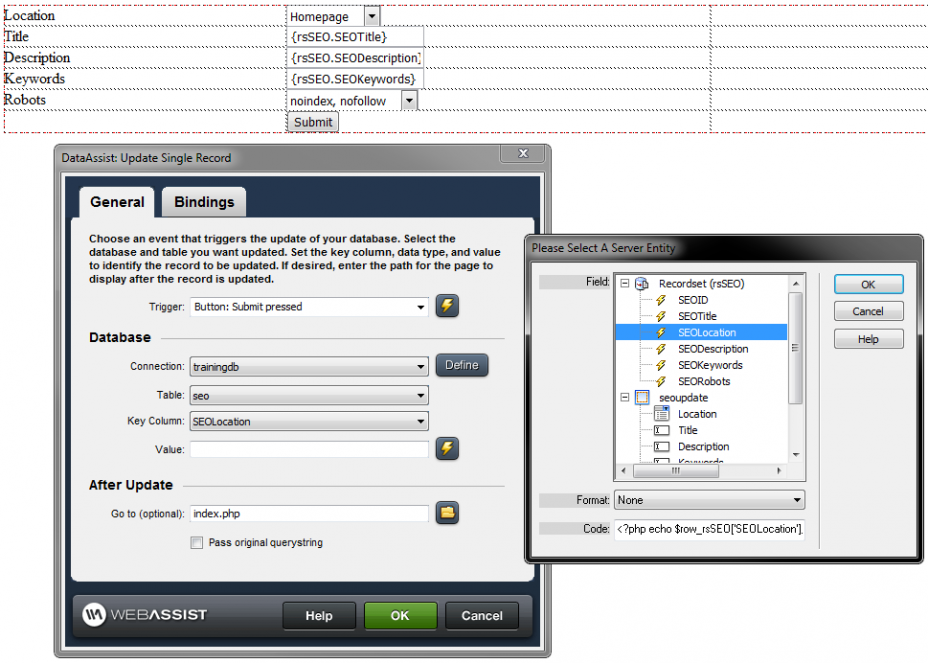The height and width of the screenshot is (663, 928).
Task: Select SEOID in the recordset tree
Action: click(x=693, y=300)
